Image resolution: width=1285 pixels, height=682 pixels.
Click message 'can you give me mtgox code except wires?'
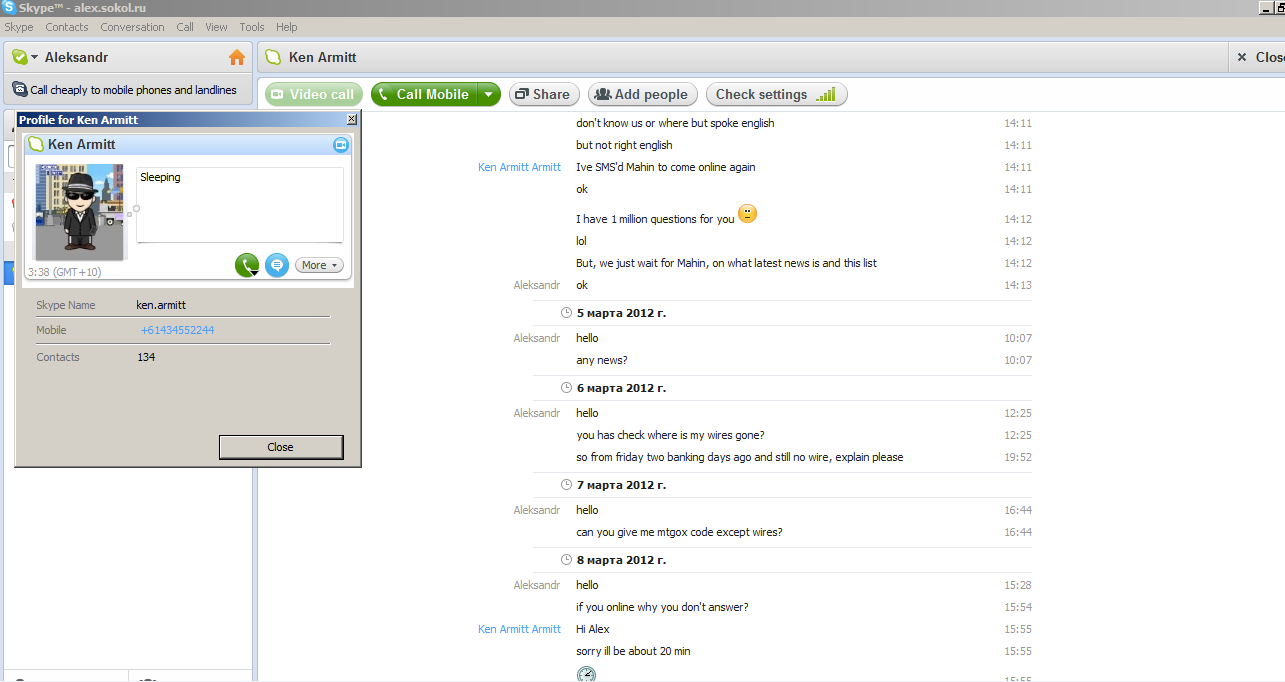click(679, 532)
